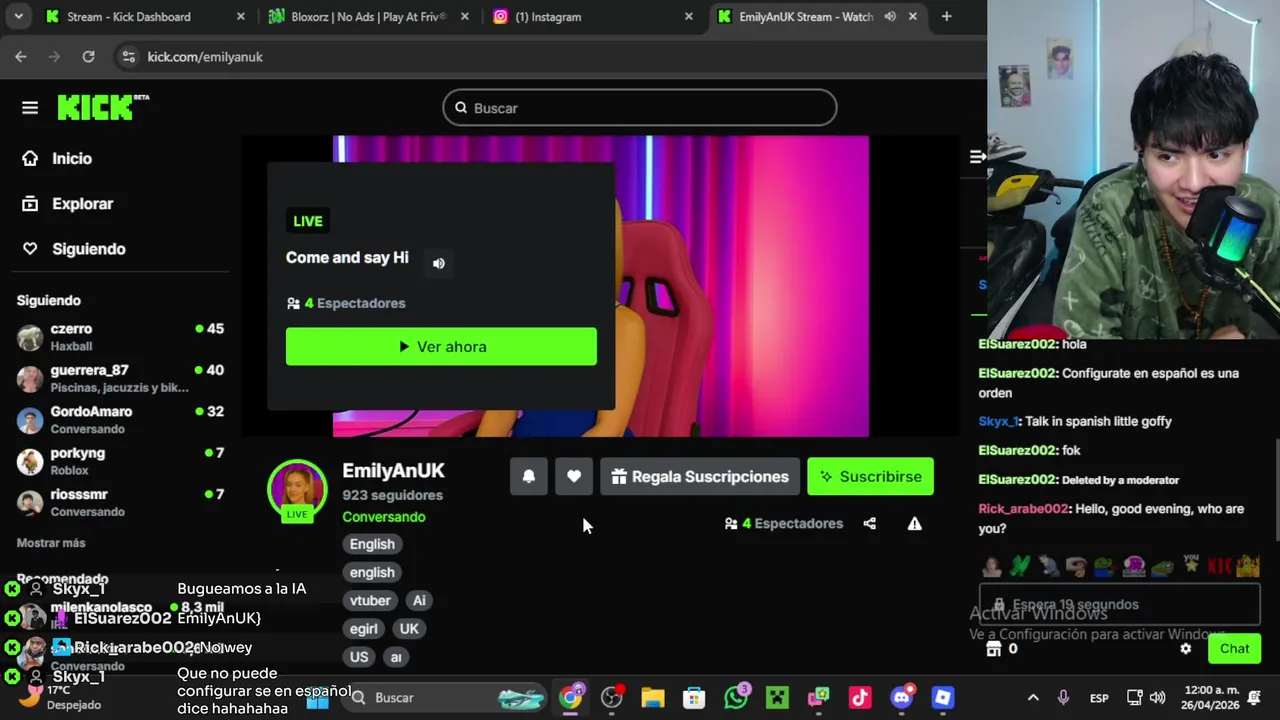This screenshot has width=1280, height=720.
Task: Click Suscribirse button
Action: point(870,476)
